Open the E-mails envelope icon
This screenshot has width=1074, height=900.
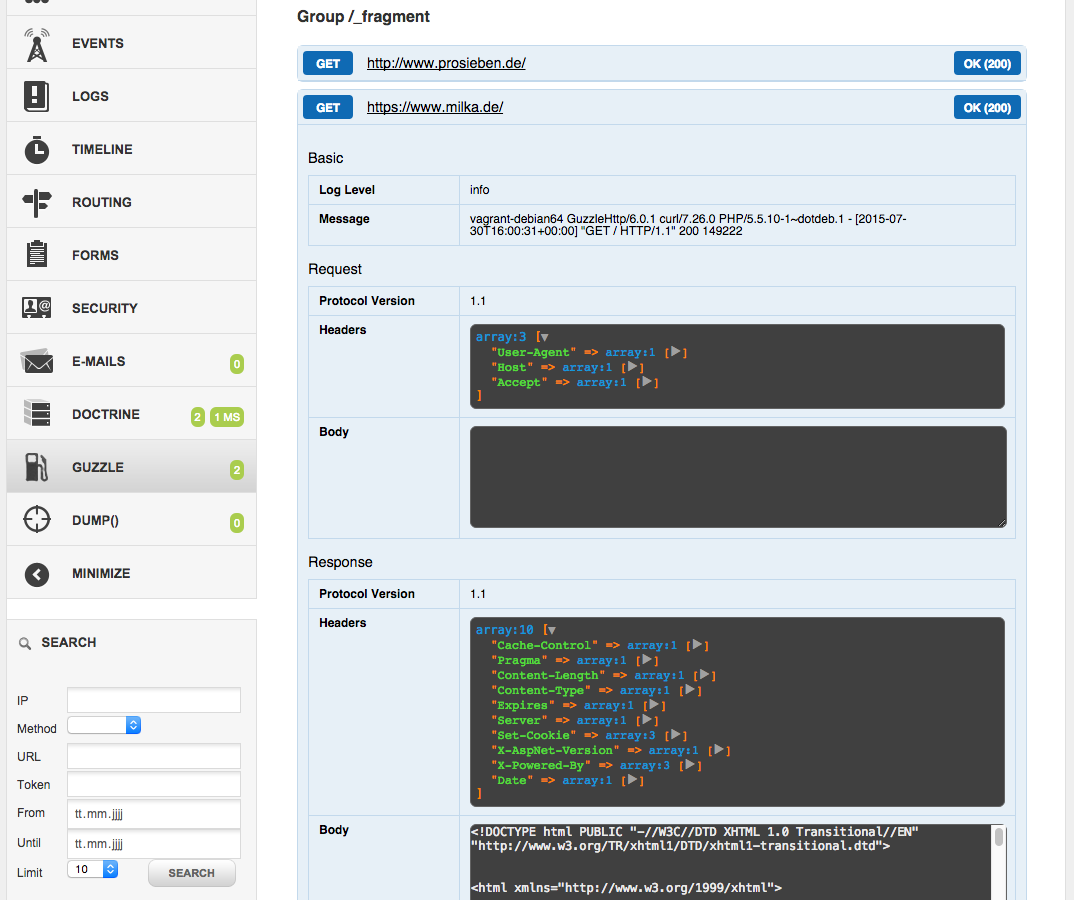tap(37, 362)
